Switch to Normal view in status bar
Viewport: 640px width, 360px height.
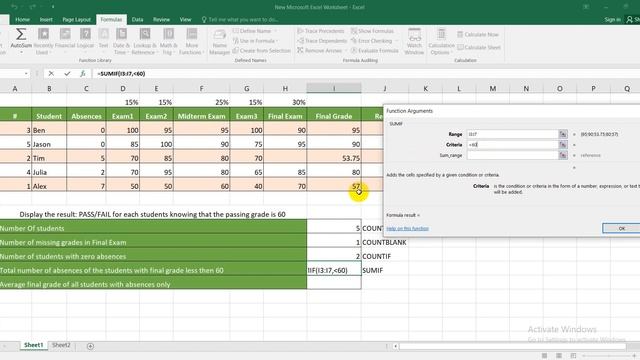point(544,356)
